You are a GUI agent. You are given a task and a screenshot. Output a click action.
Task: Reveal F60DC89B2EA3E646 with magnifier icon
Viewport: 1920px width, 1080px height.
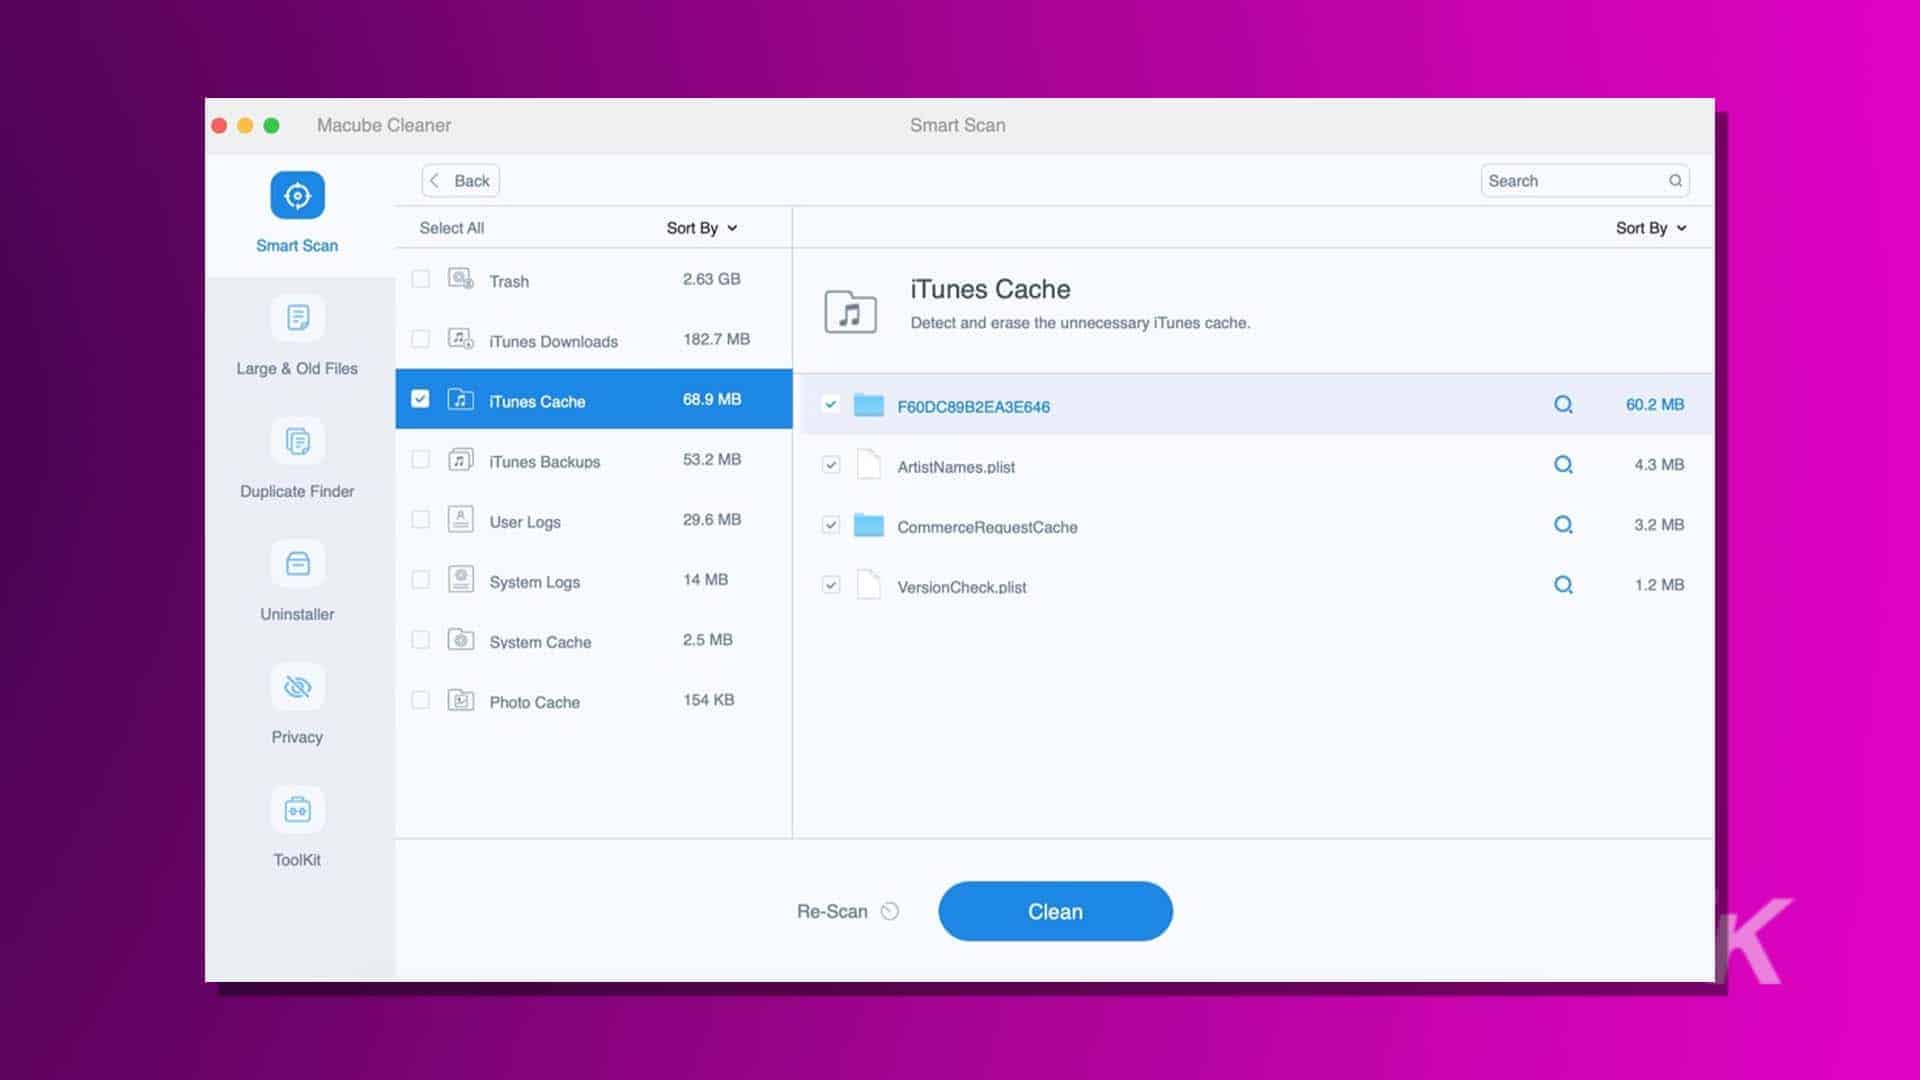pos(1564,405)
